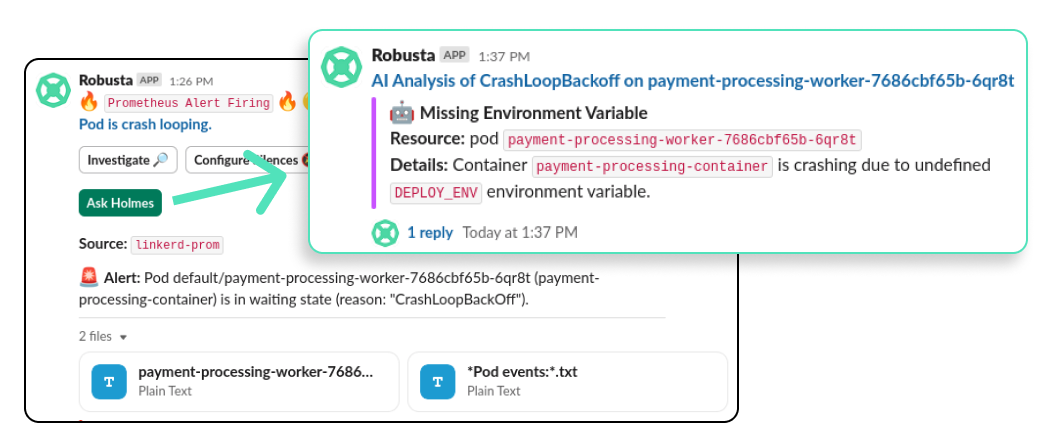The width and height of the screenshot is (1046, 447).
Task: Click the DEPLOY_ENV code tag
Action: coord(436,193)
